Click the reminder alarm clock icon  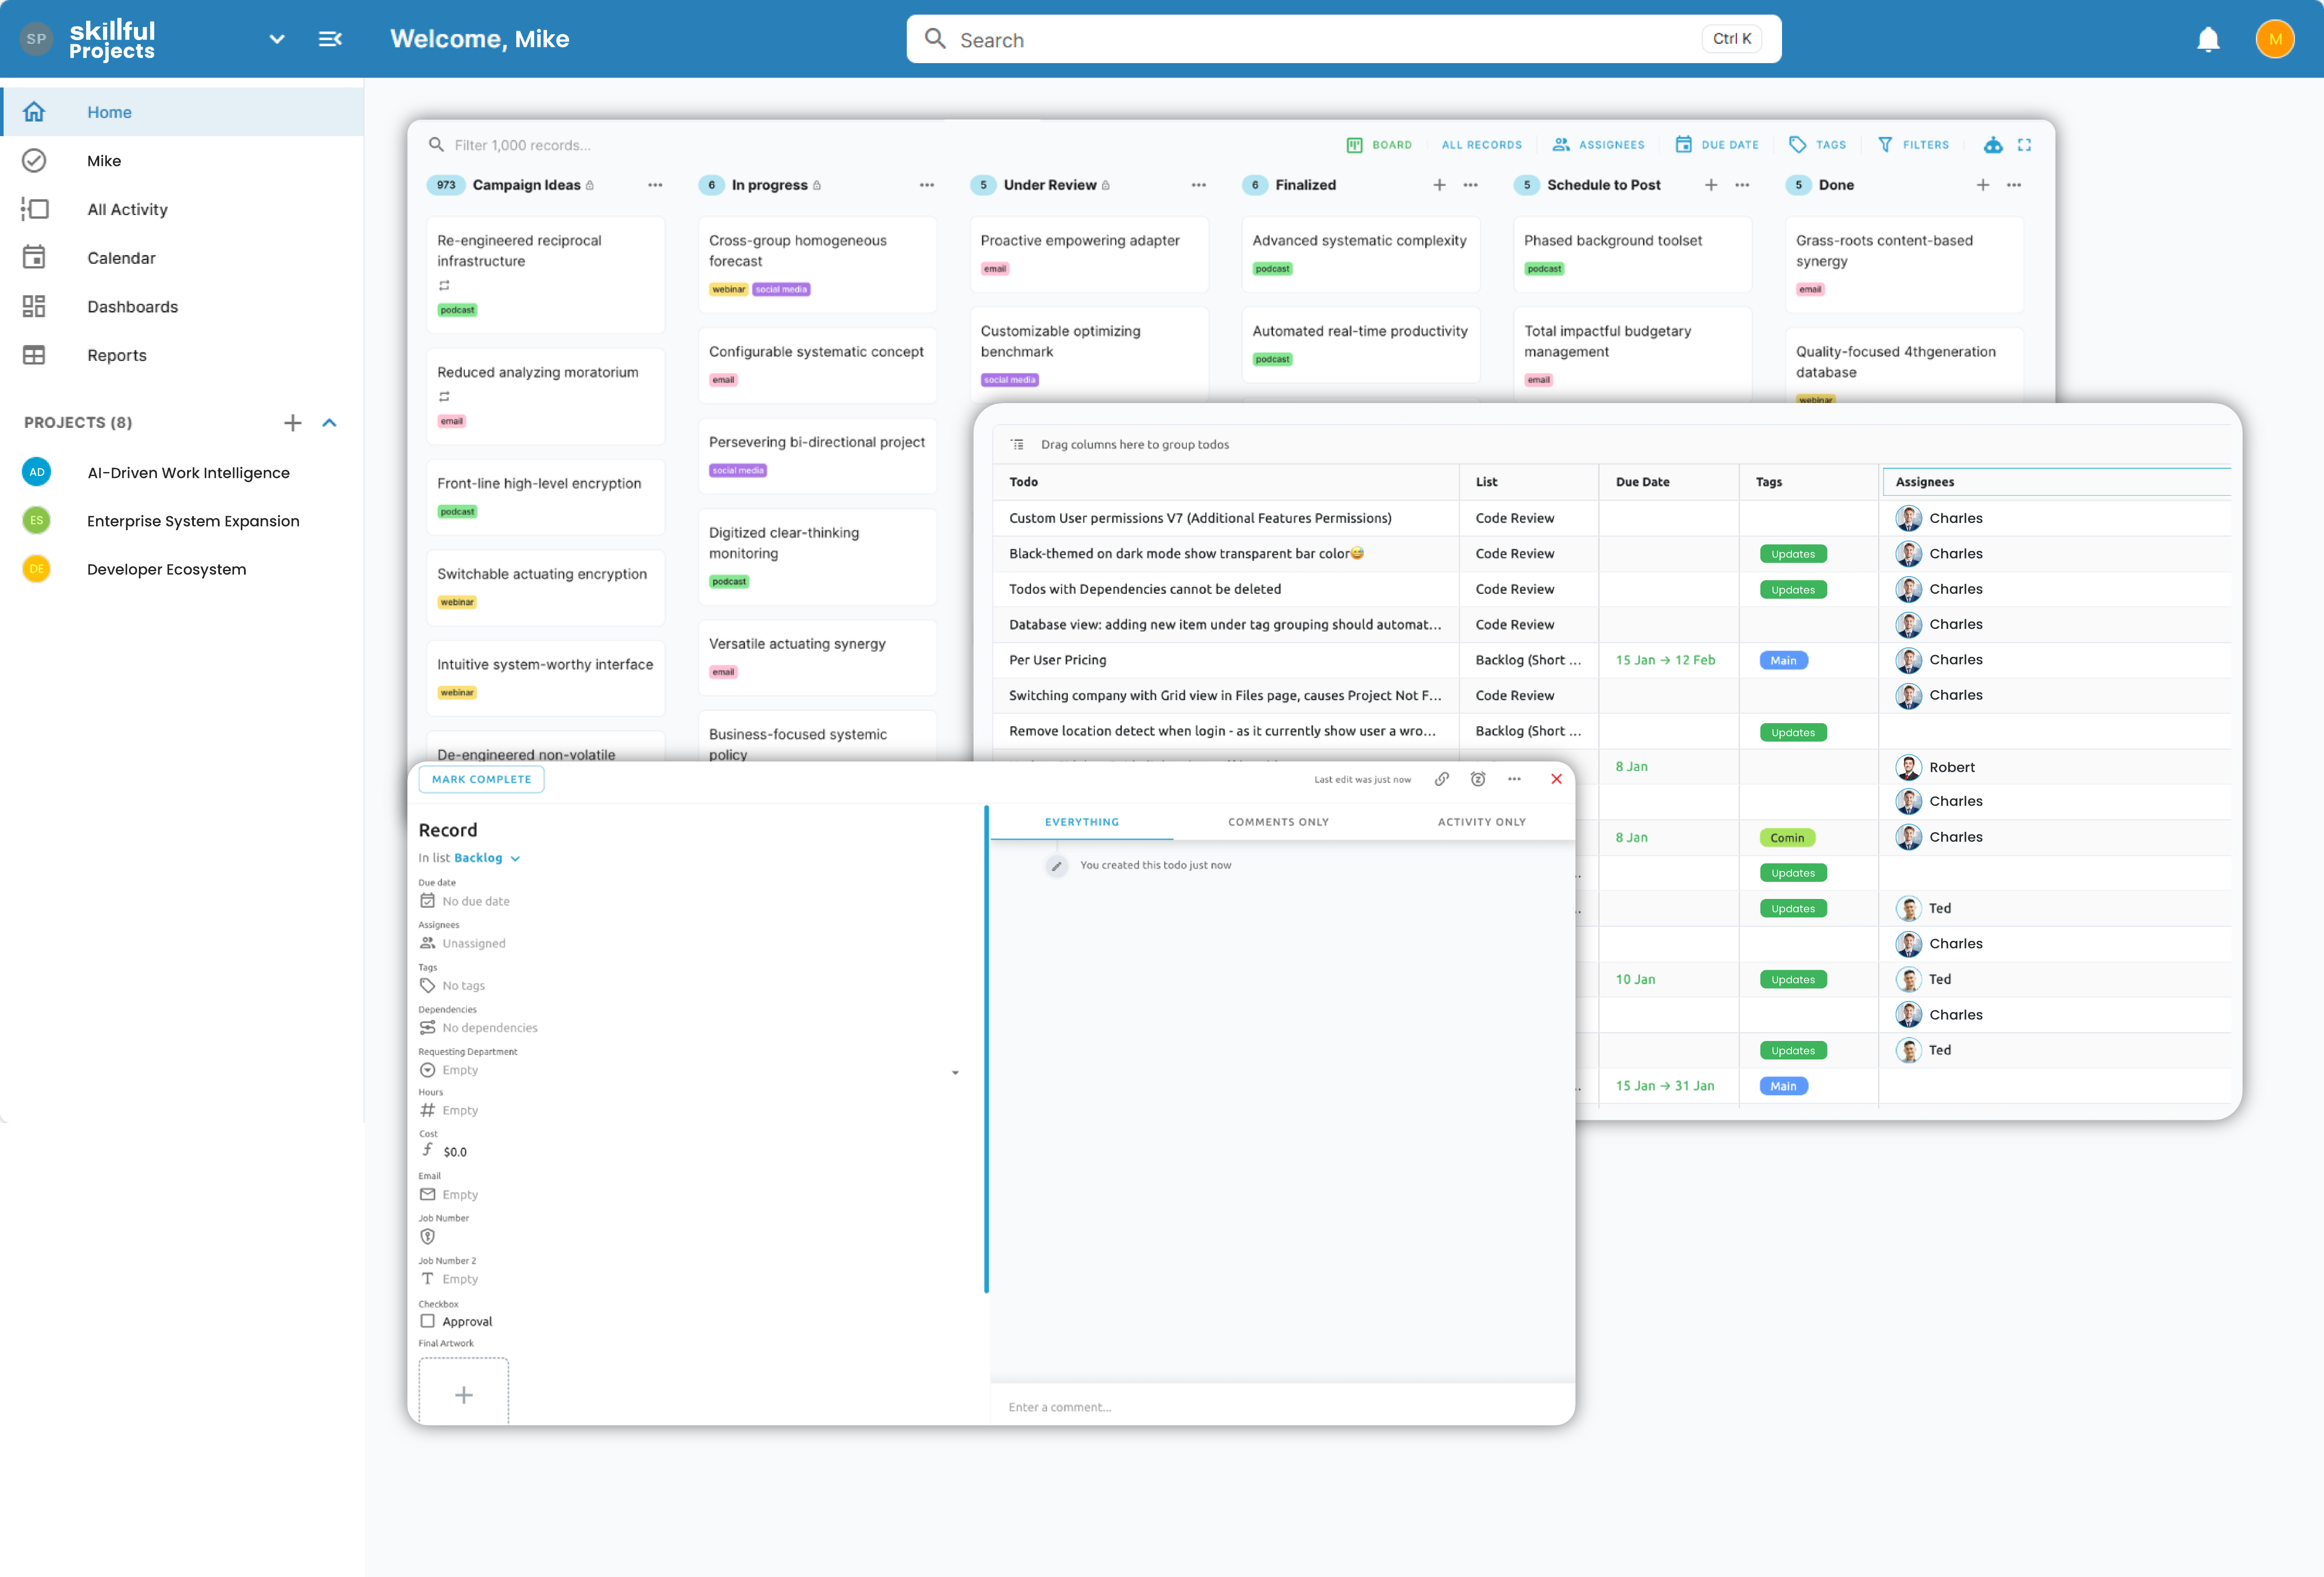click(x=1477, y=779)
